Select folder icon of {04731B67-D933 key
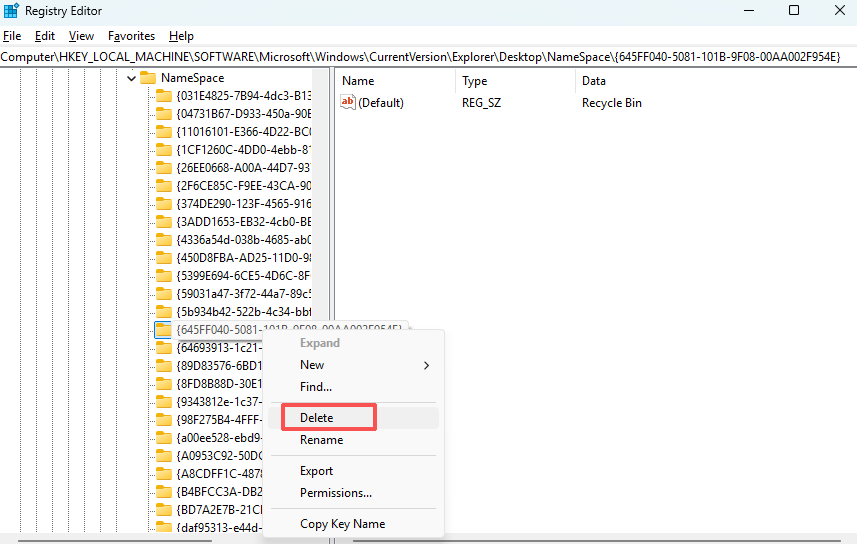Viewport: 857px width, 544px height. 163,114
